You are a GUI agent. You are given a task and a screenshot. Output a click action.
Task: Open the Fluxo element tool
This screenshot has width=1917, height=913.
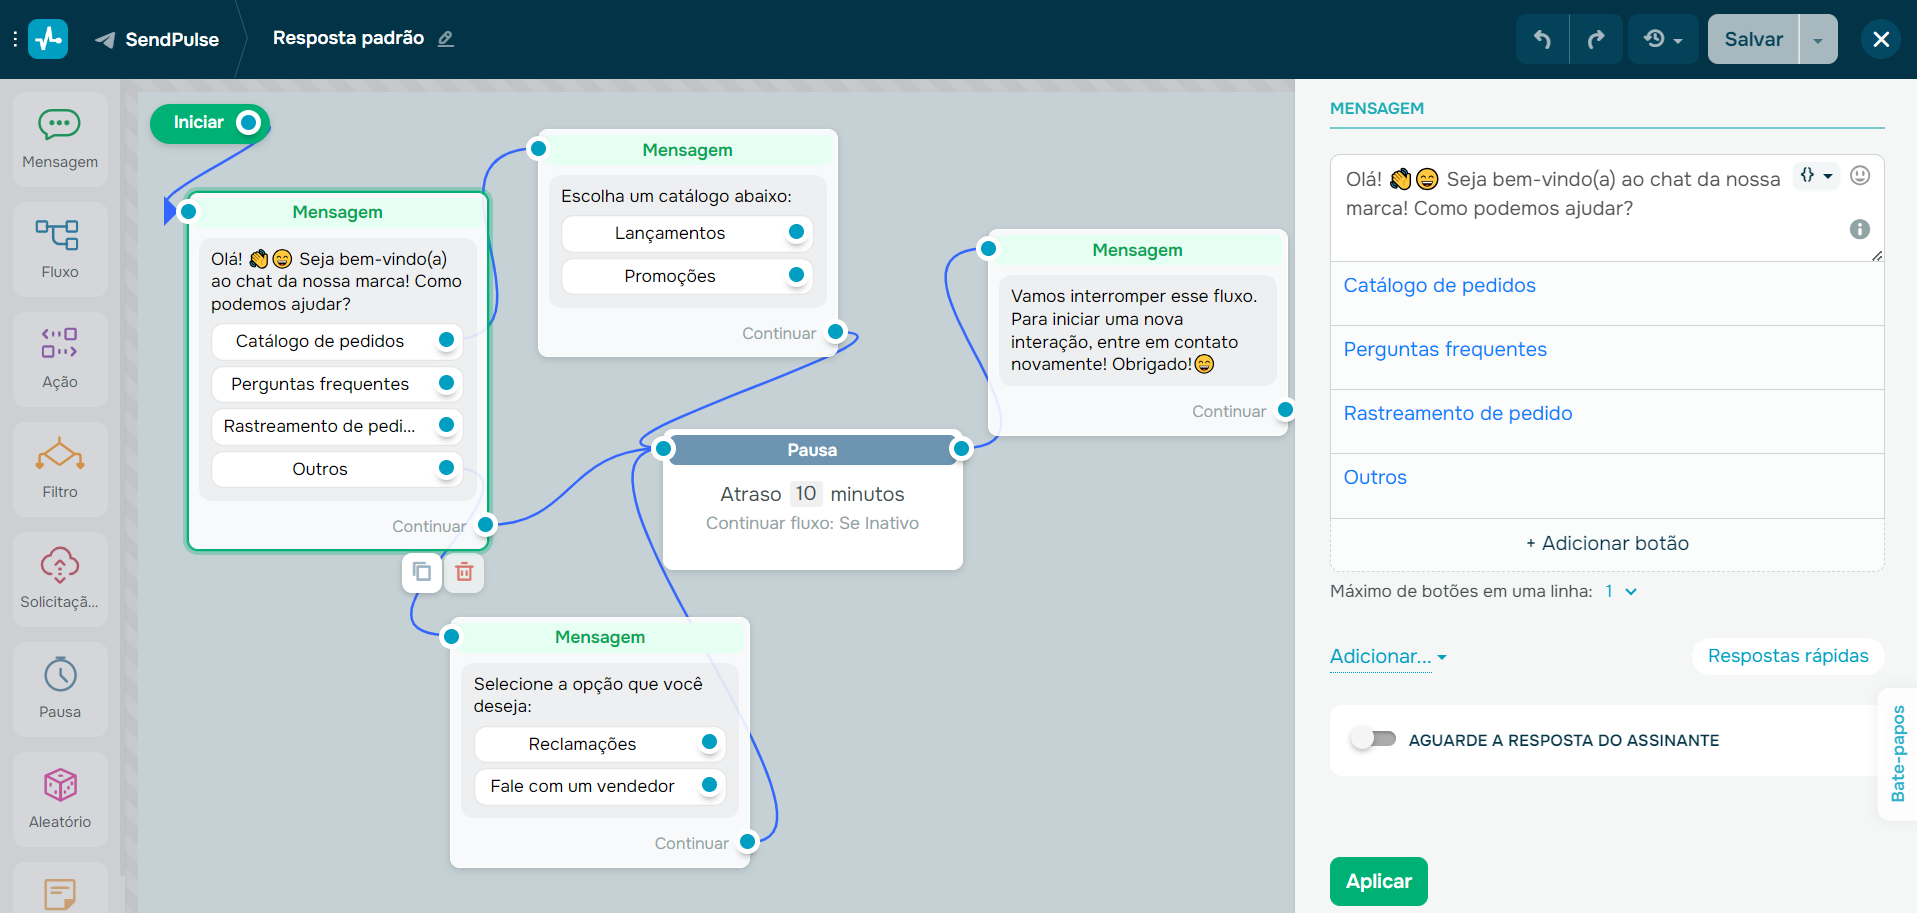[59, 248]
